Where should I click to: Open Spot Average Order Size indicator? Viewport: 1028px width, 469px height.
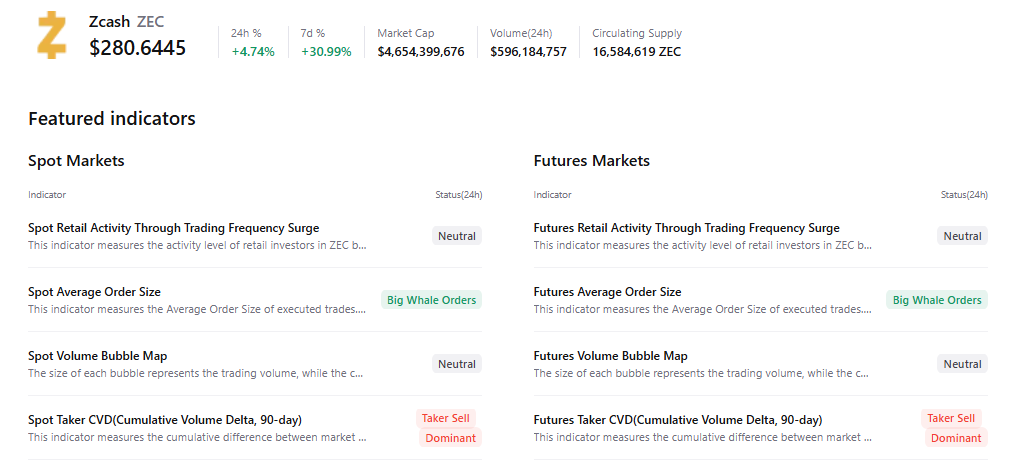coord(94,292)
